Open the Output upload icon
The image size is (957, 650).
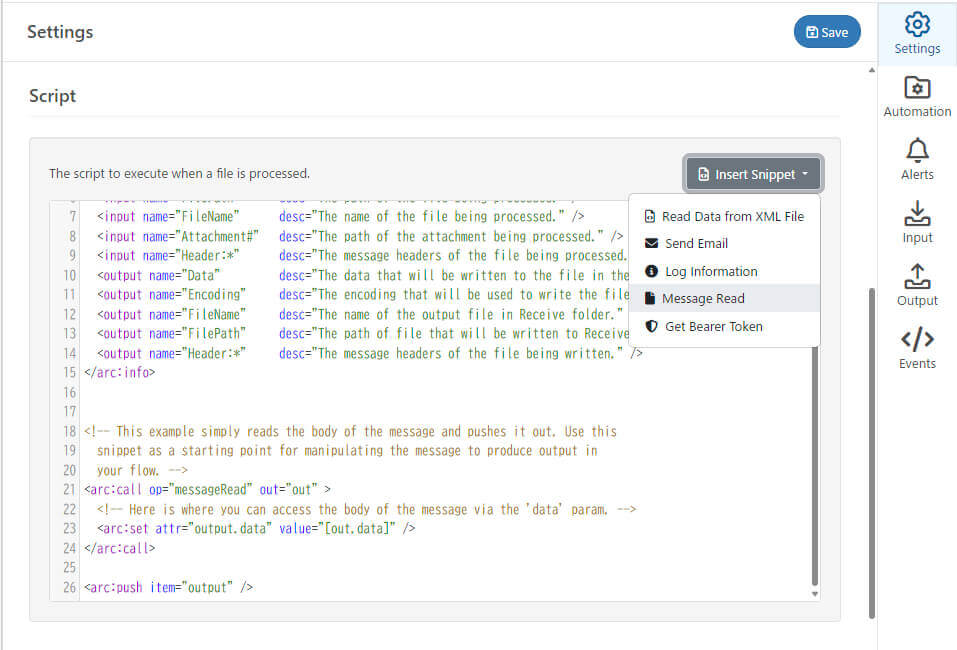[917, 277]
